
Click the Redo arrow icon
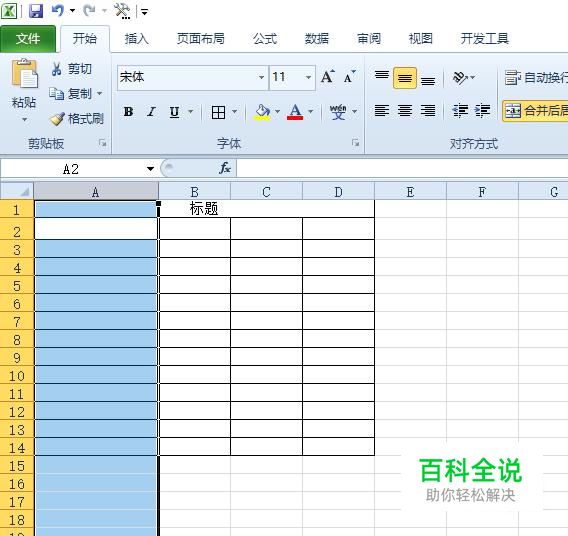(x=89, y=11)
